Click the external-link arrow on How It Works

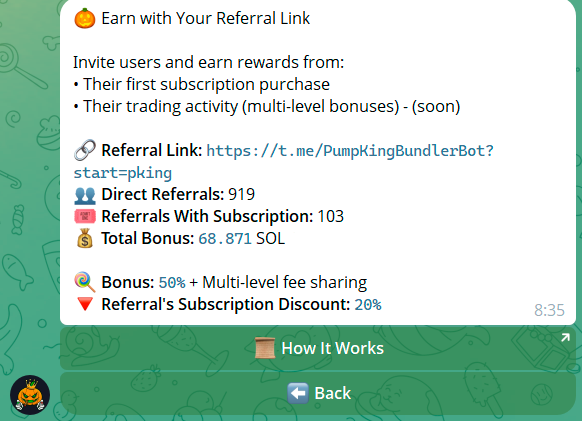coord(565,337)
